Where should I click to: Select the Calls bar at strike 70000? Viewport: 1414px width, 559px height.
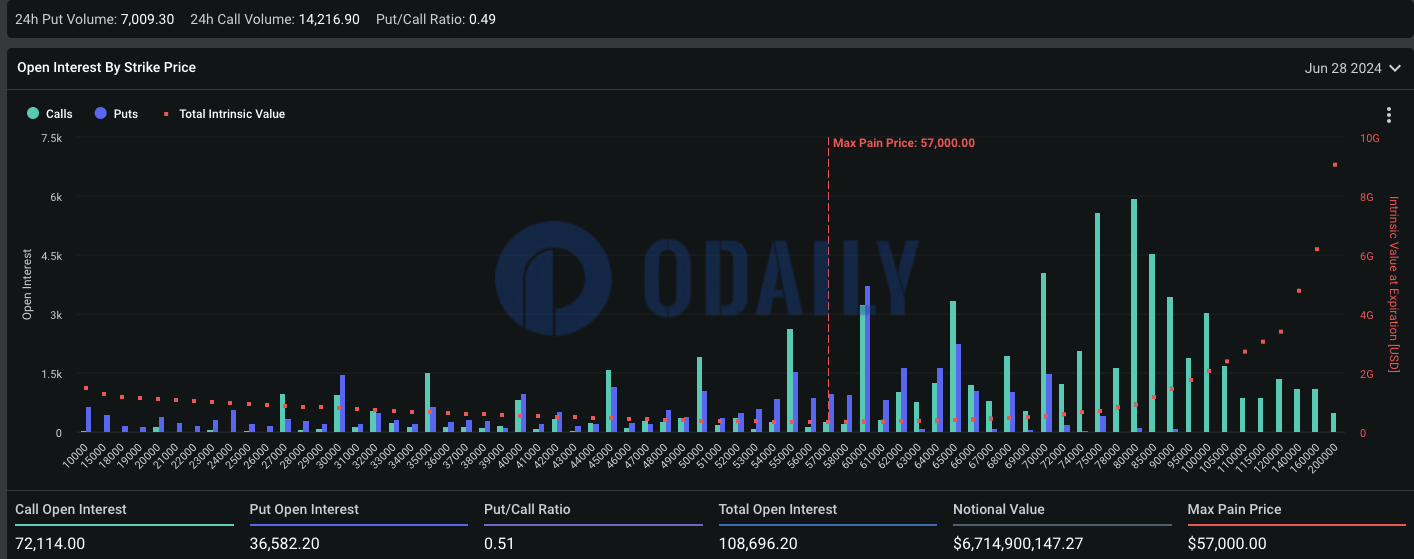click(x=1043, y=352)
